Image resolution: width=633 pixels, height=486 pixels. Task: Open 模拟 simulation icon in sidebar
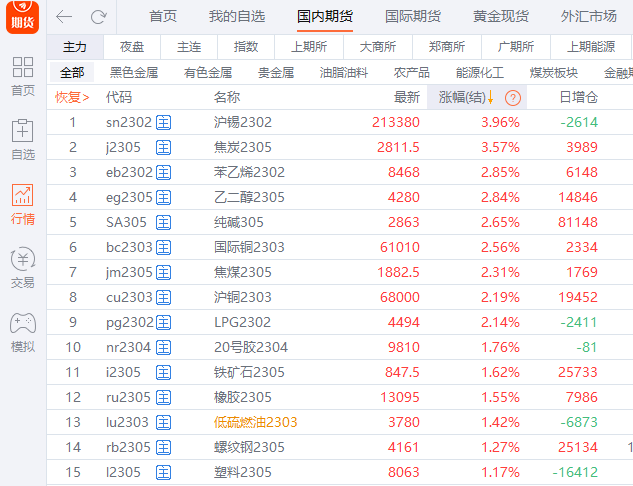22,332
